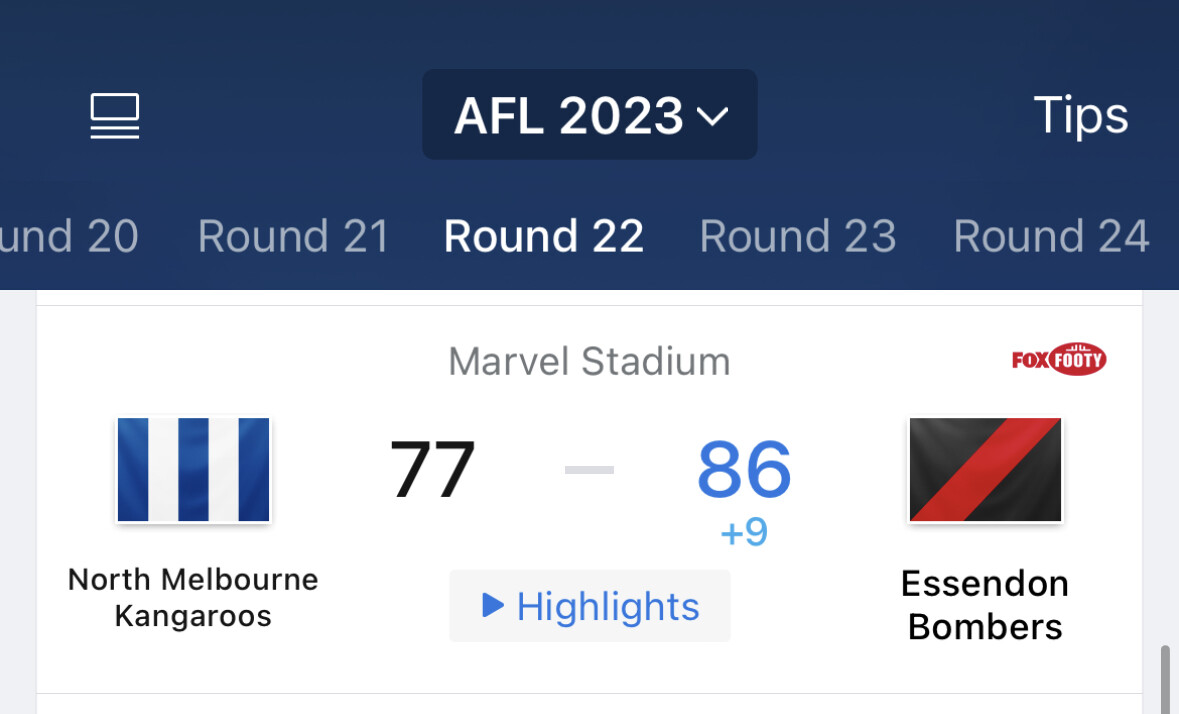Open the ladder view icon
The image size is (1179, 714).
point(115,116)
